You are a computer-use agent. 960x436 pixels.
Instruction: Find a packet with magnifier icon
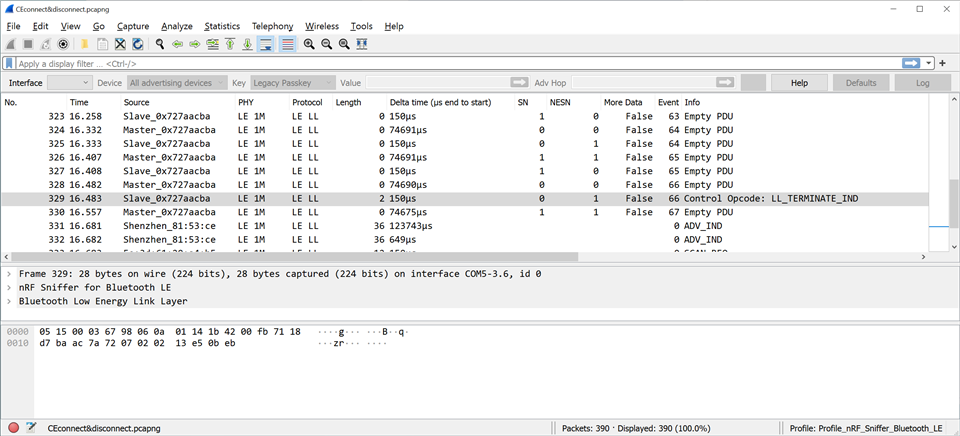(160, 44)
